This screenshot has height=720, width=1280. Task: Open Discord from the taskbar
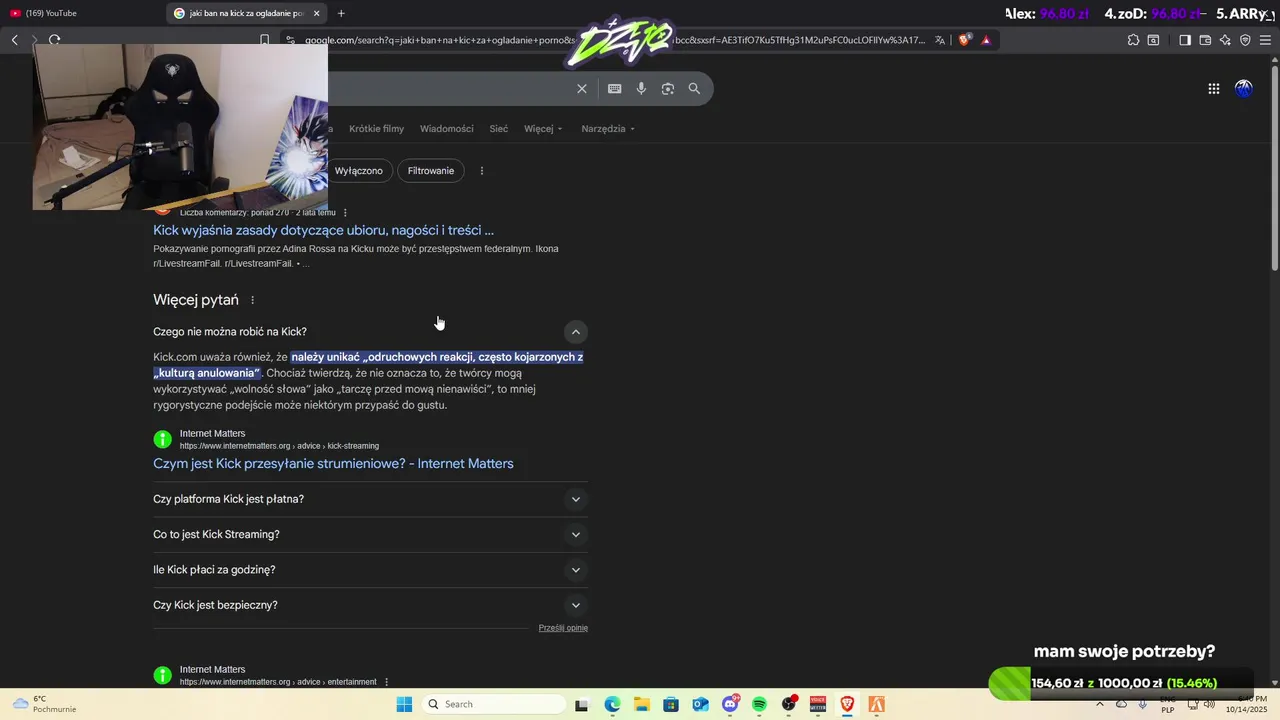coord(730,704)
